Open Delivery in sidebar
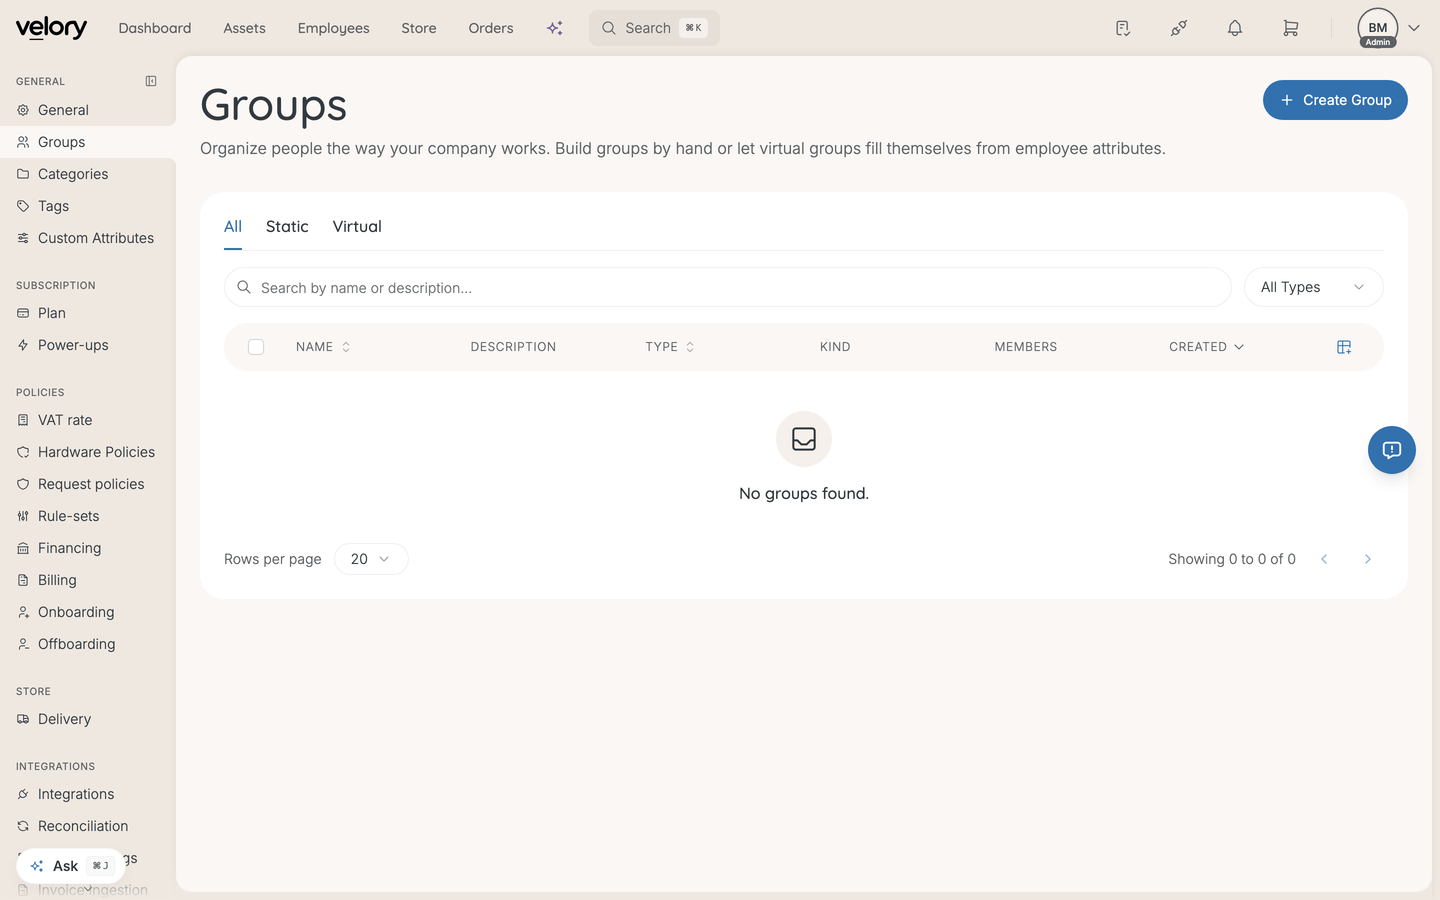This screenshot has height=900, width=1440. [88, 719]
